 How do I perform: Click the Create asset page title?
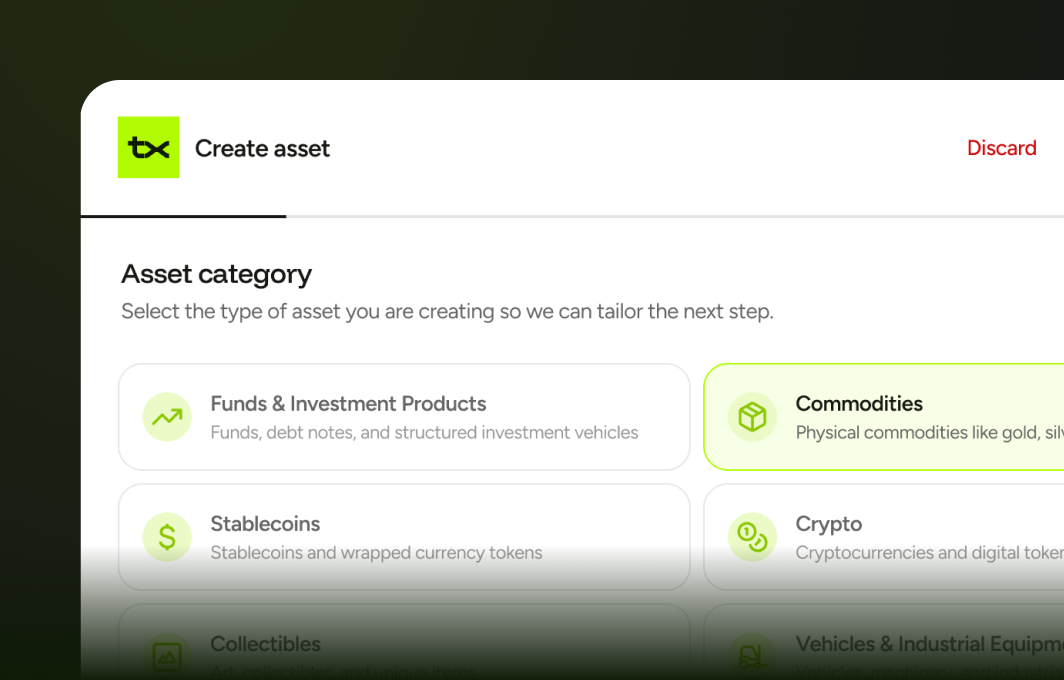tap(262, 149)
